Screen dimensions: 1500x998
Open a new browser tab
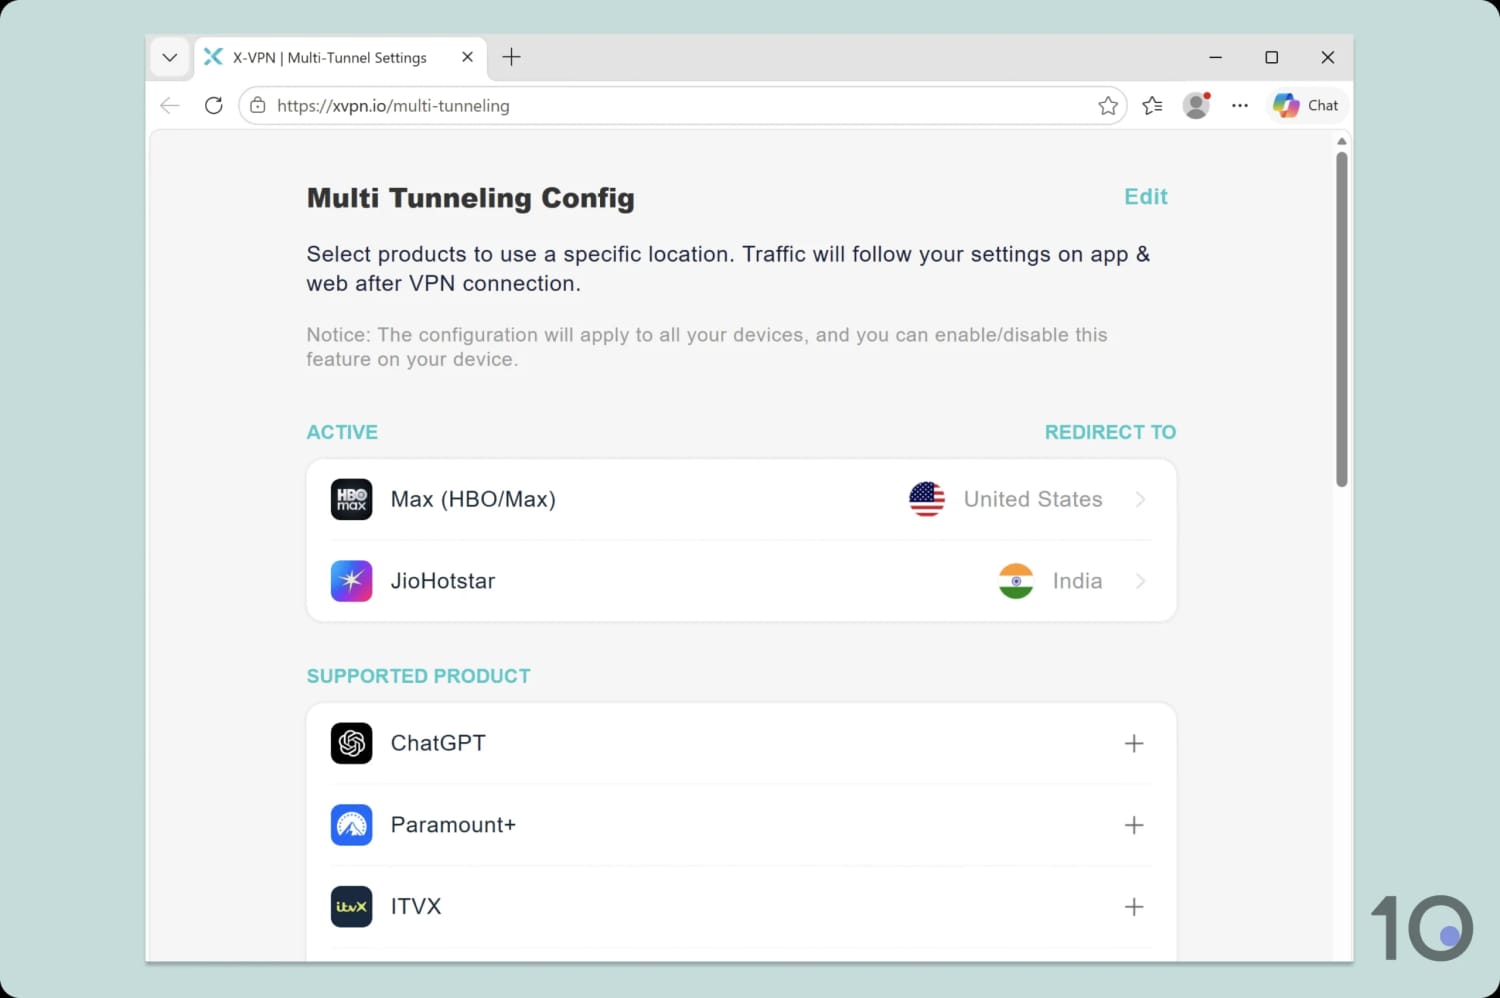(x=511, y=57)
